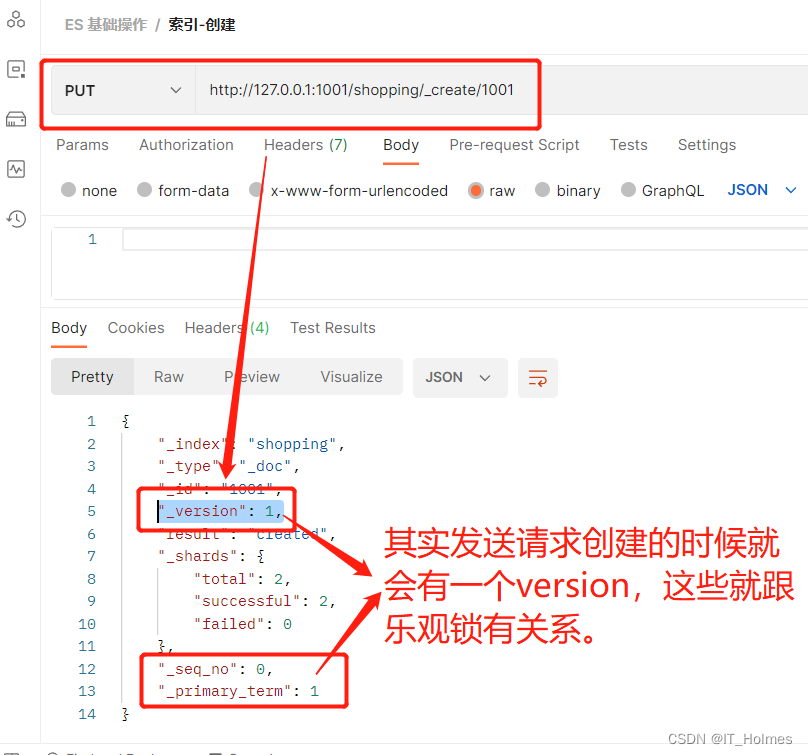Open the request Headers (7) tab
The image size is (808, 755).
tap(306, 145)
